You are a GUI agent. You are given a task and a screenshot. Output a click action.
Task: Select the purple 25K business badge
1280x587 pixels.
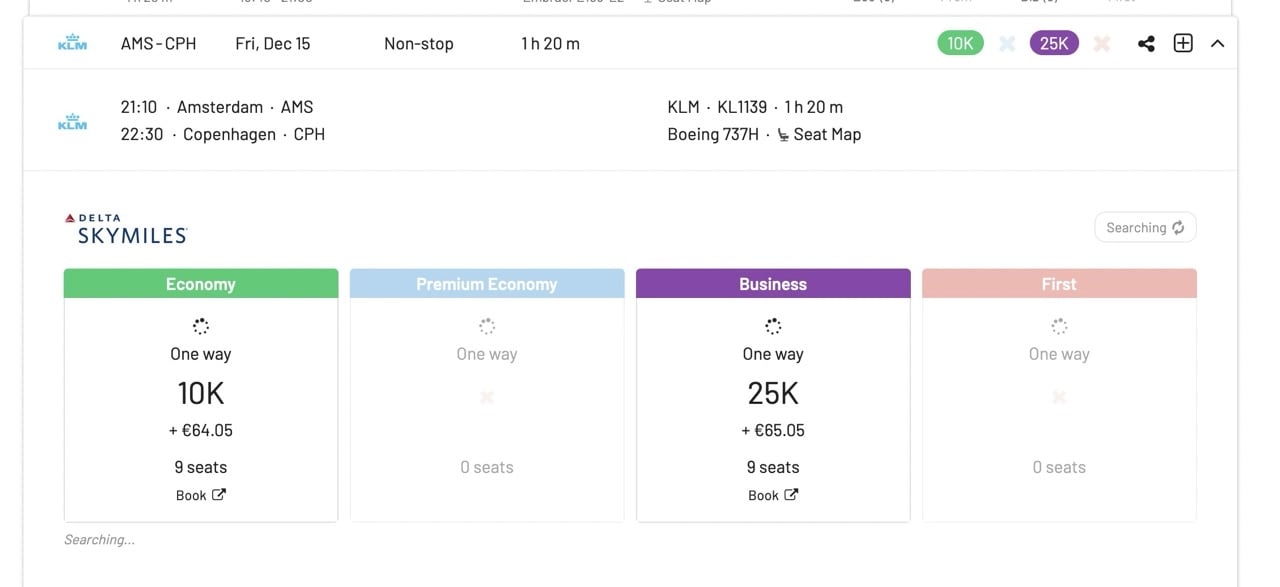1054,43
